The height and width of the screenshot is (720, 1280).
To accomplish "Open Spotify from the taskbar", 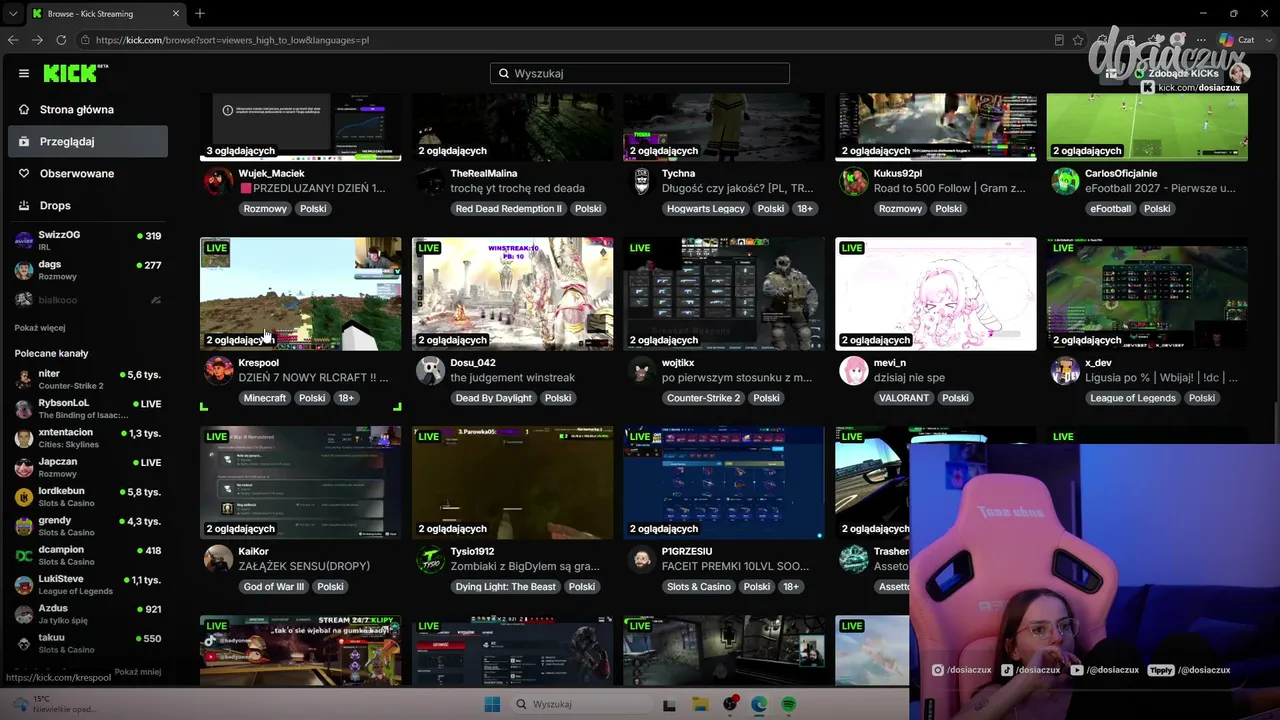I will pos(789,705).
